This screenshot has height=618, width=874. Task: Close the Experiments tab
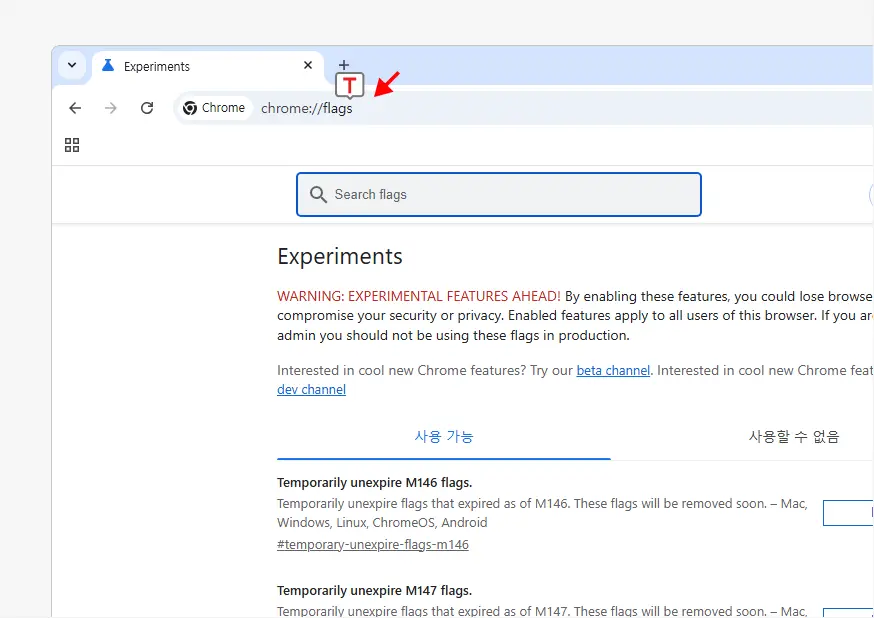[308, 65]
